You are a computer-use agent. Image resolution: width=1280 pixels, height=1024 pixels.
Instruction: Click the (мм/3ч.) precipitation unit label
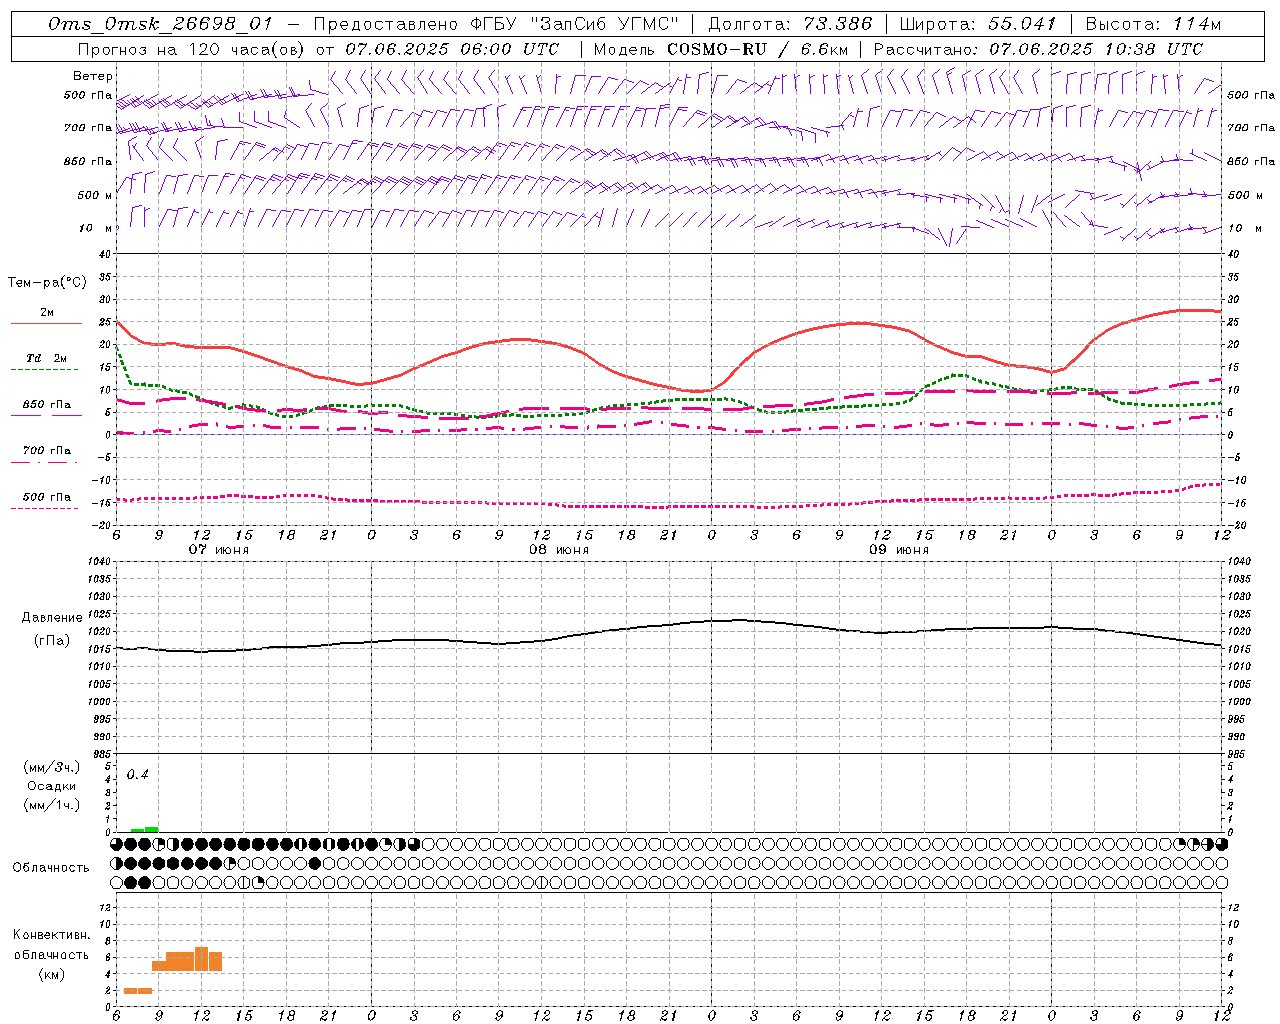click(52, 767)
